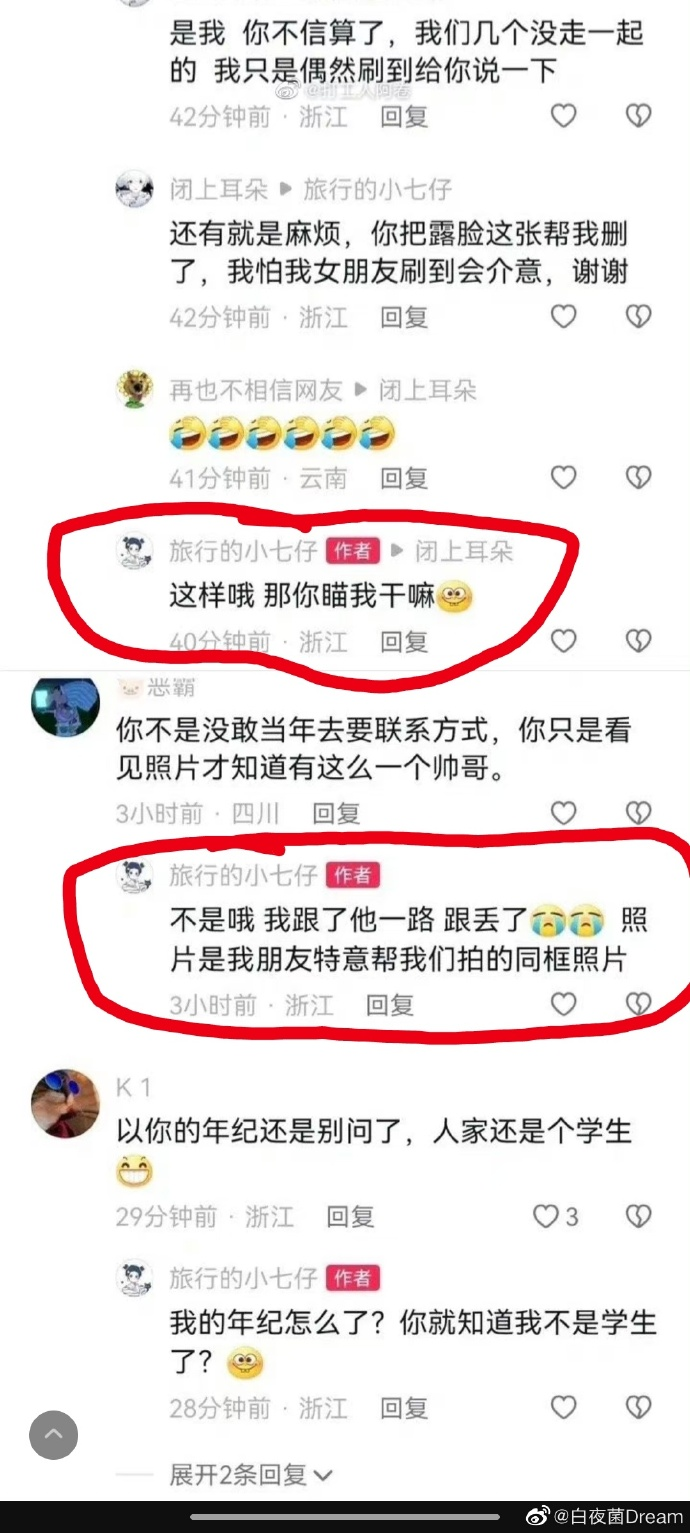Dislike the 我的年纪怎么了 reply

(638, 1408)
